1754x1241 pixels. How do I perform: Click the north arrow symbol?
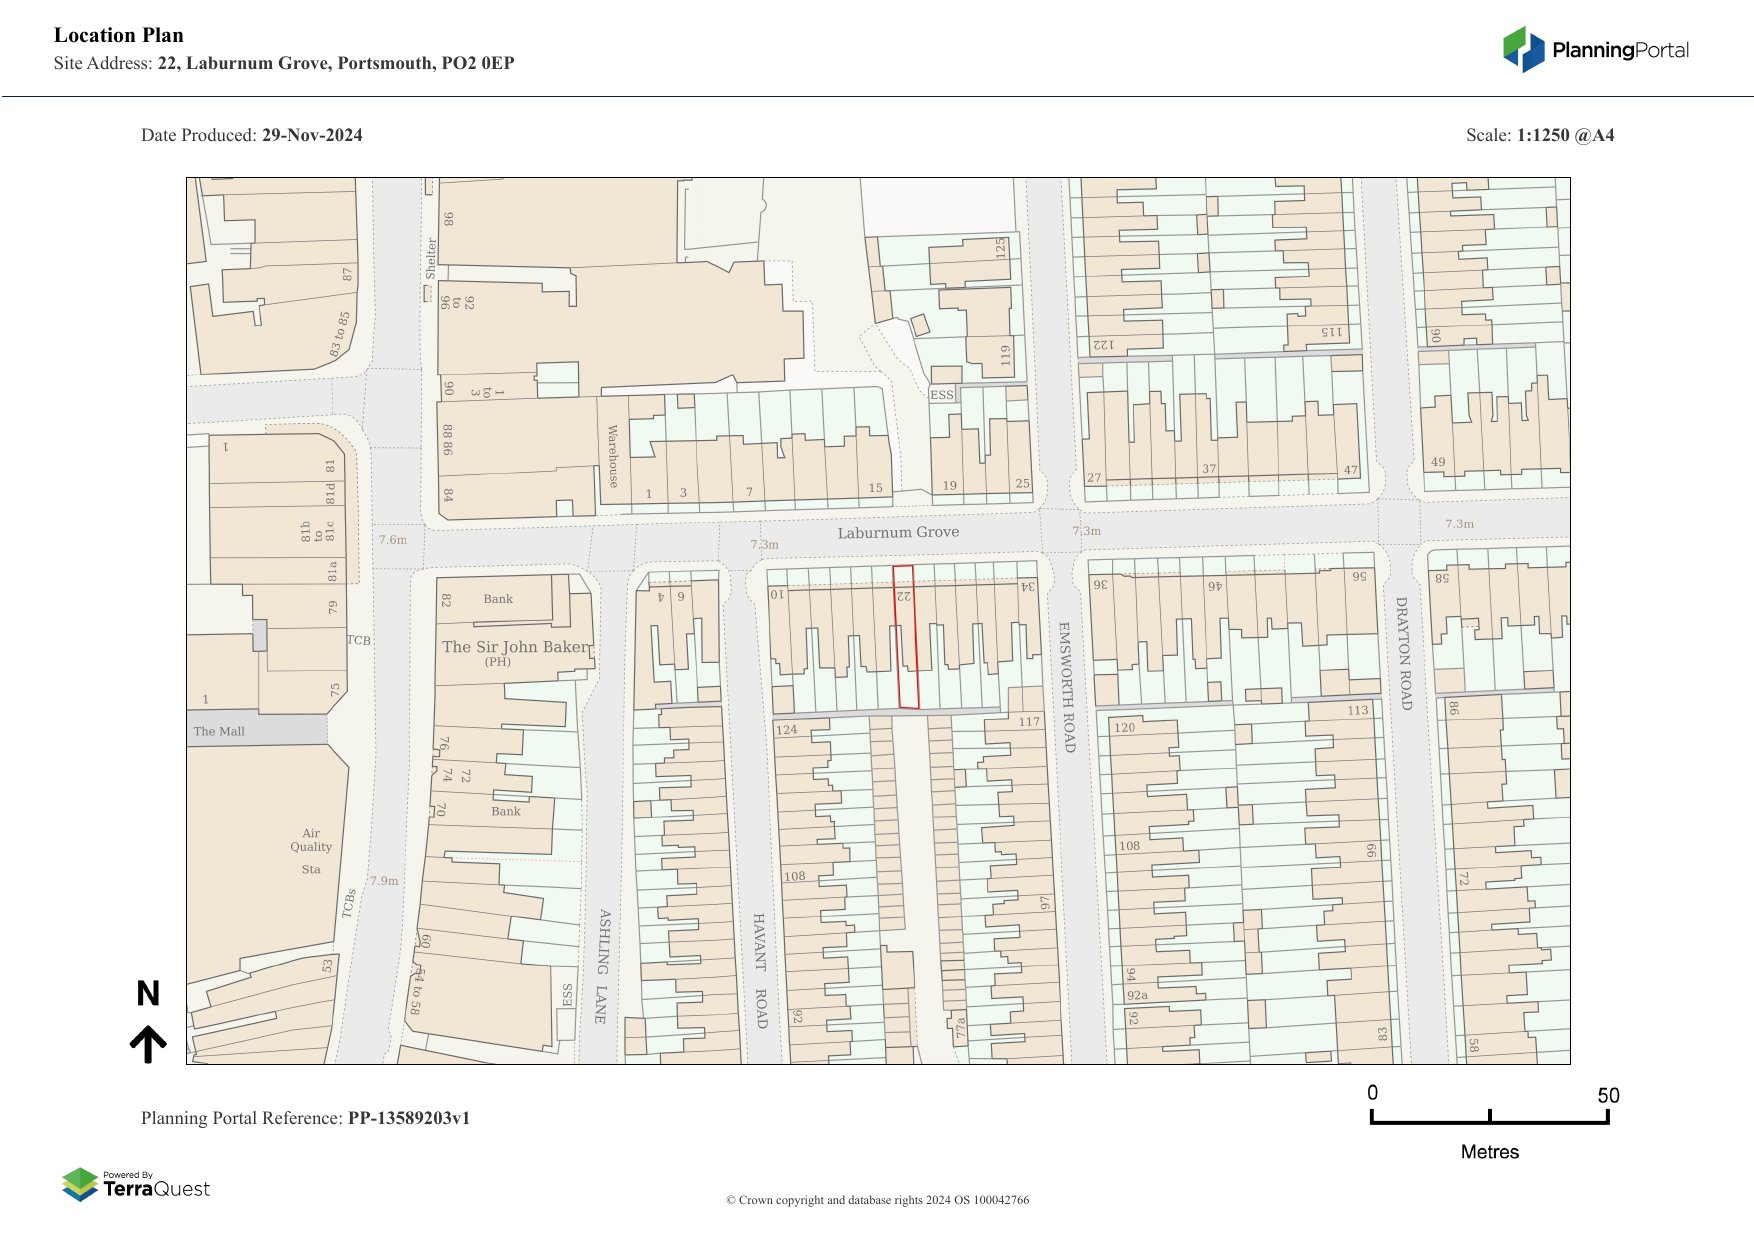pos(148,1043)
